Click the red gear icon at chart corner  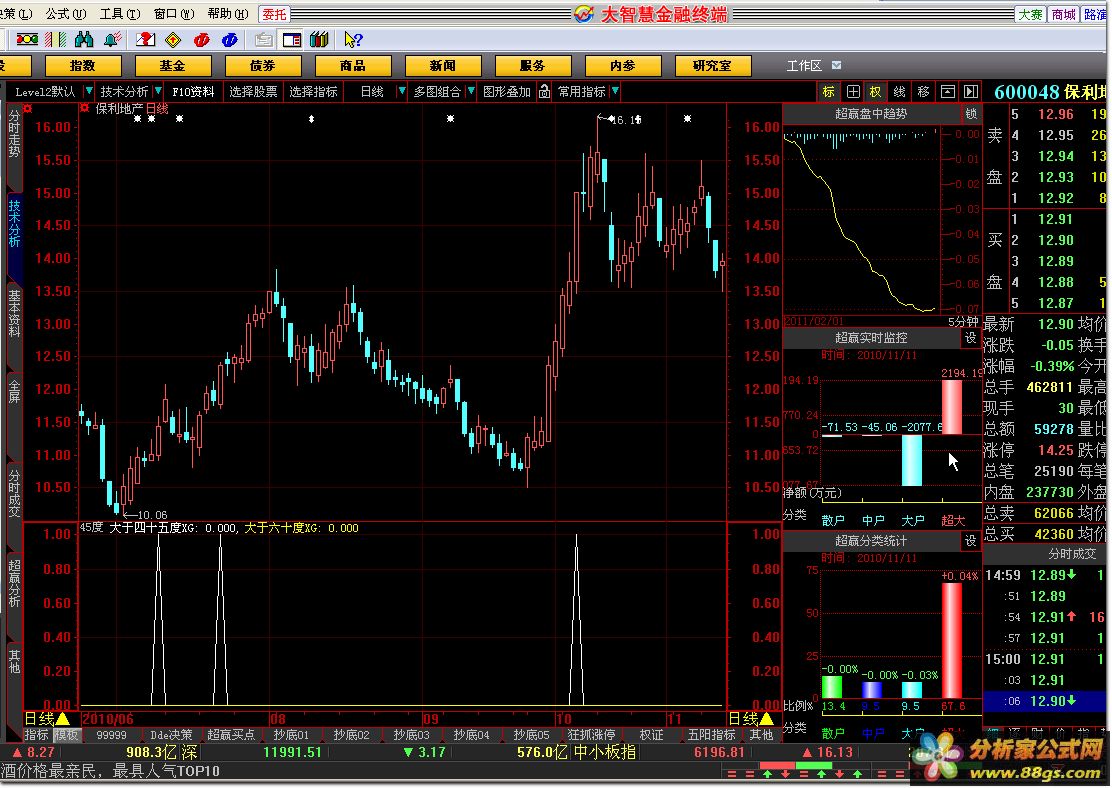[27, 109]
